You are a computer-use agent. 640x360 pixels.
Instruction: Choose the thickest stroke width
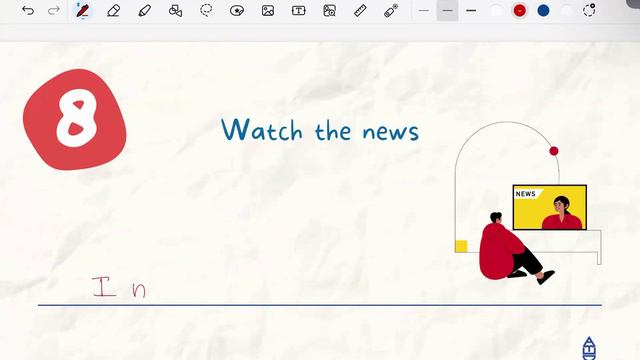(x=471, y=11)
